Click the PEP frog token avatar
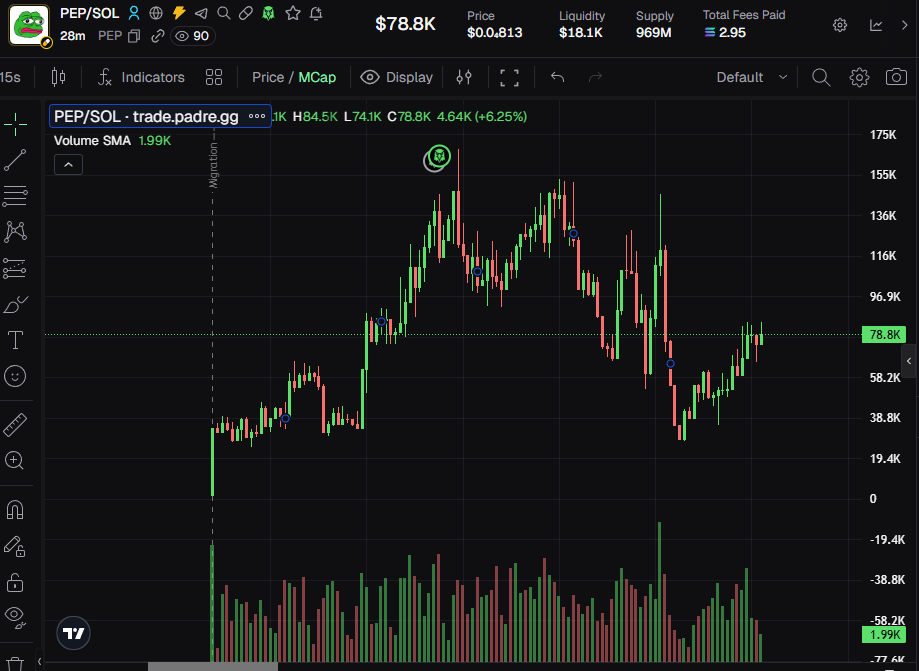 tap(29, 25)
